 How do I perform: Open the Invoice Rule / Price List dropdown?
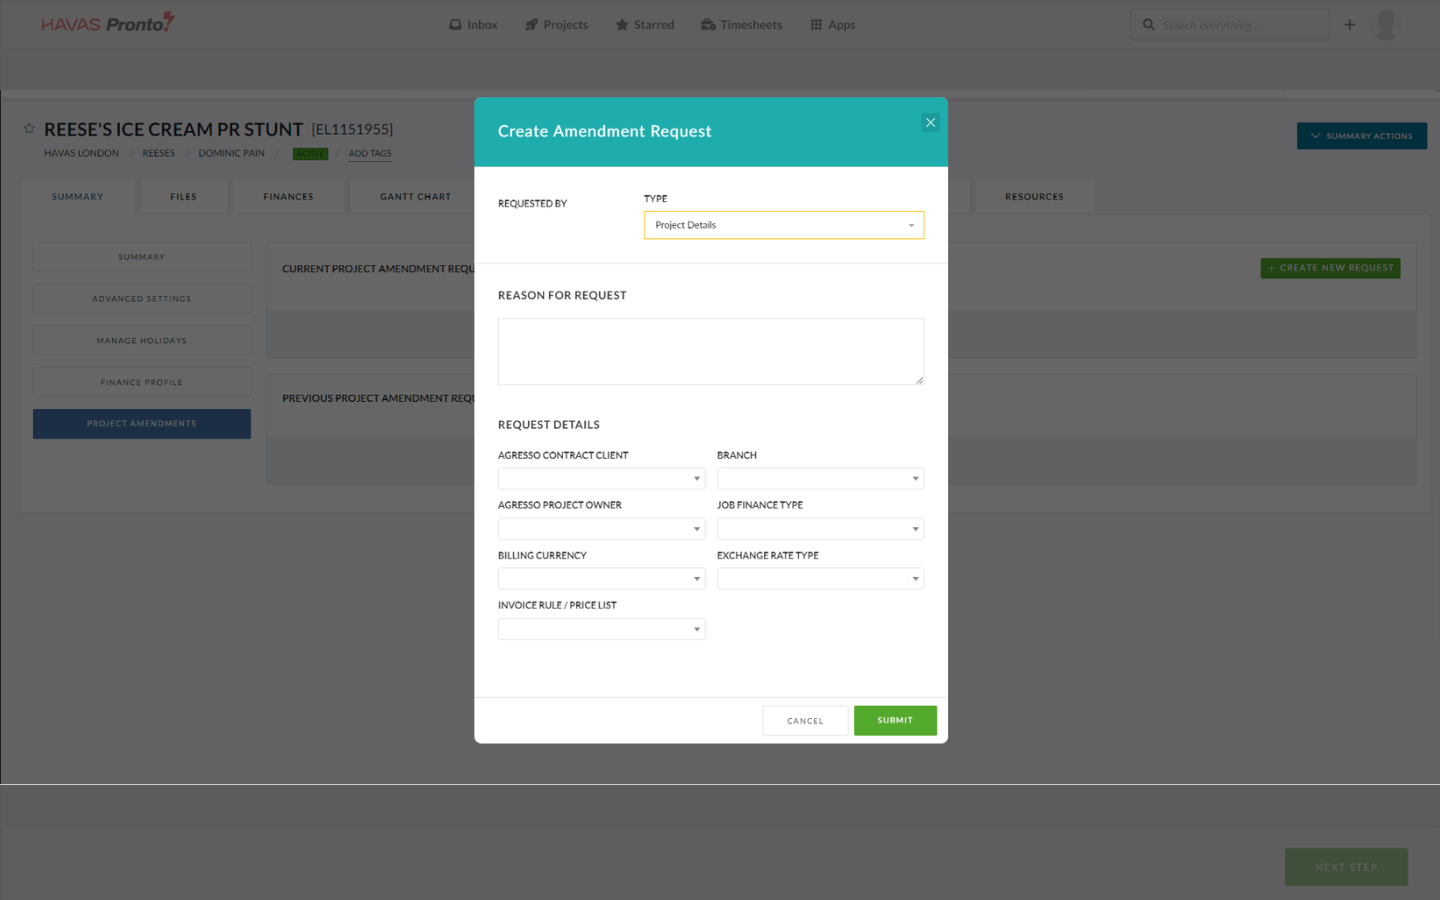tap(601, 628)
